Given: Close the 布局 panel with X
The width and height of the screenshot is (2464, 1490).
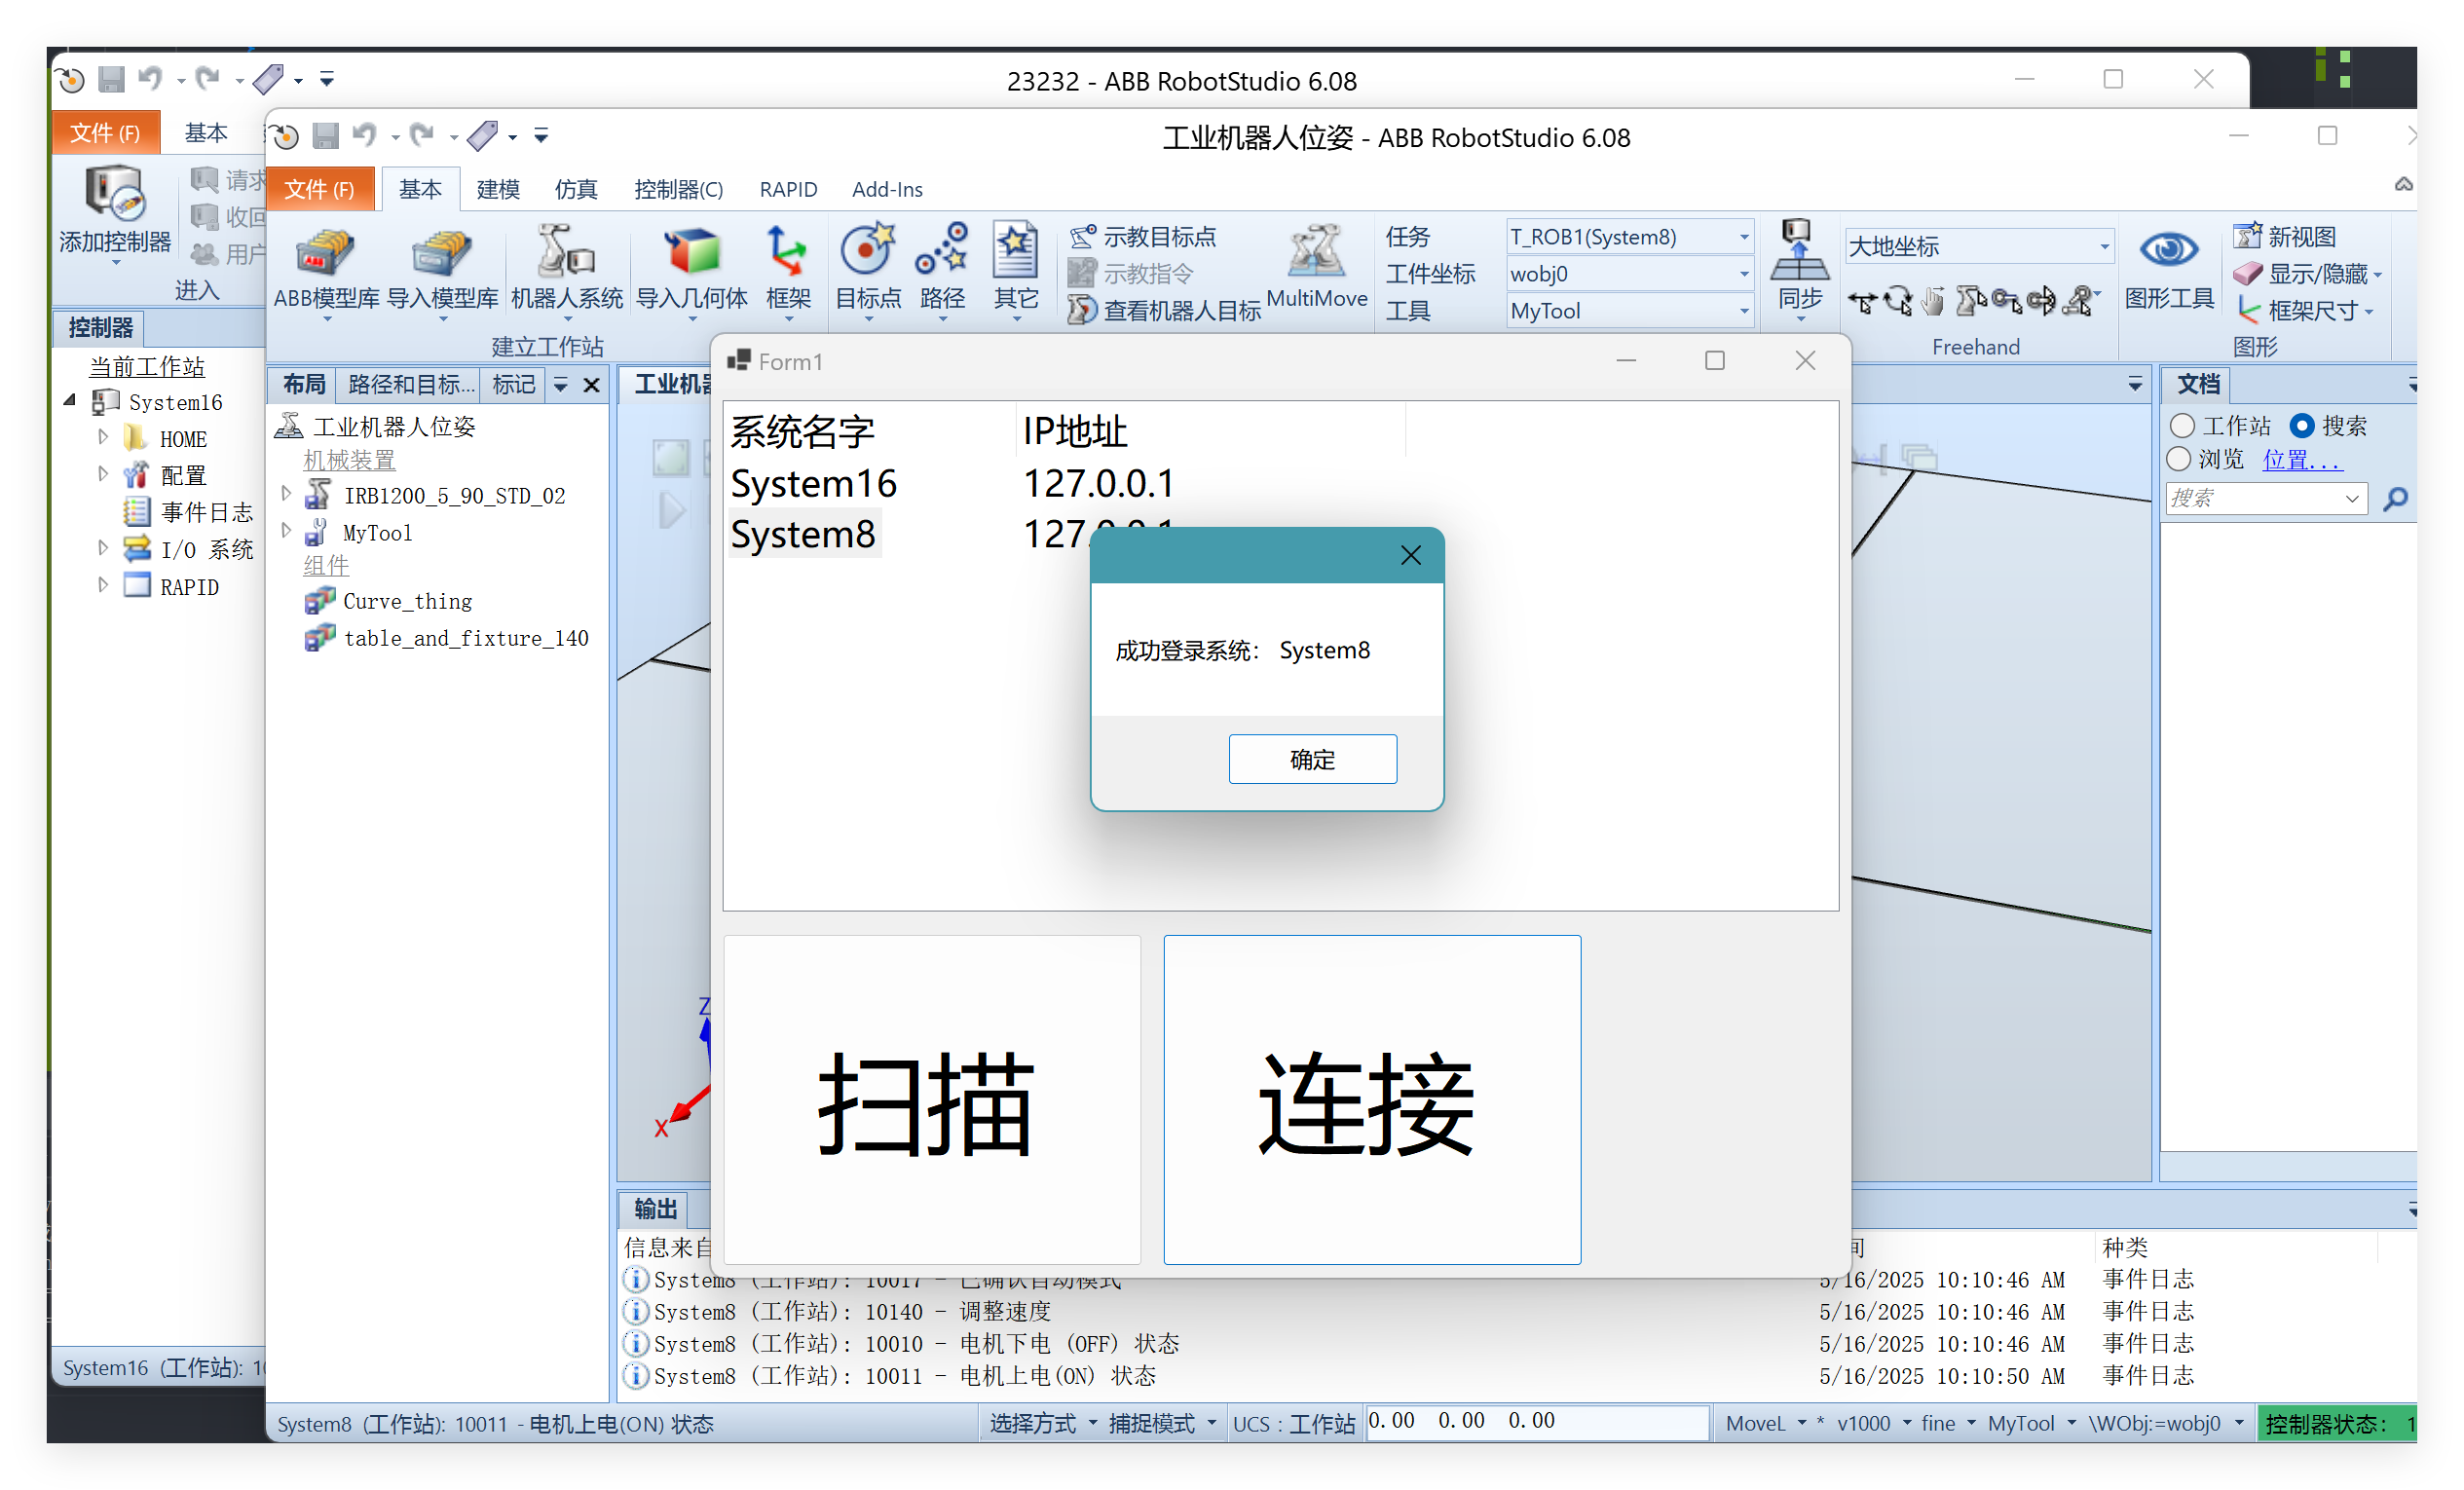Looking at the screenshot, I should tap(592, 385).
